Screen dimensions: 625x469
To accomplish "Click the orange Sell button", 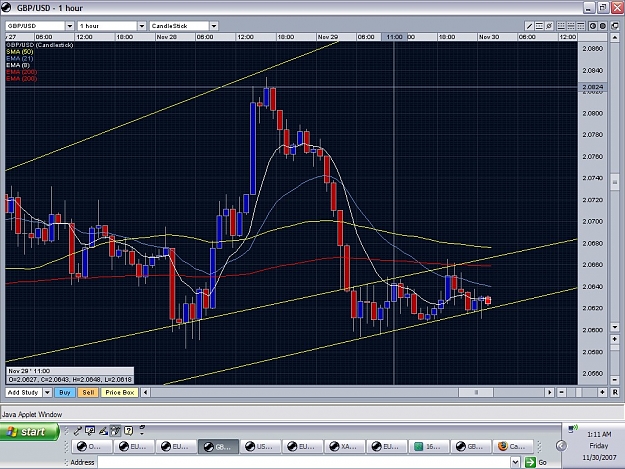I will (x=88, y=392).
